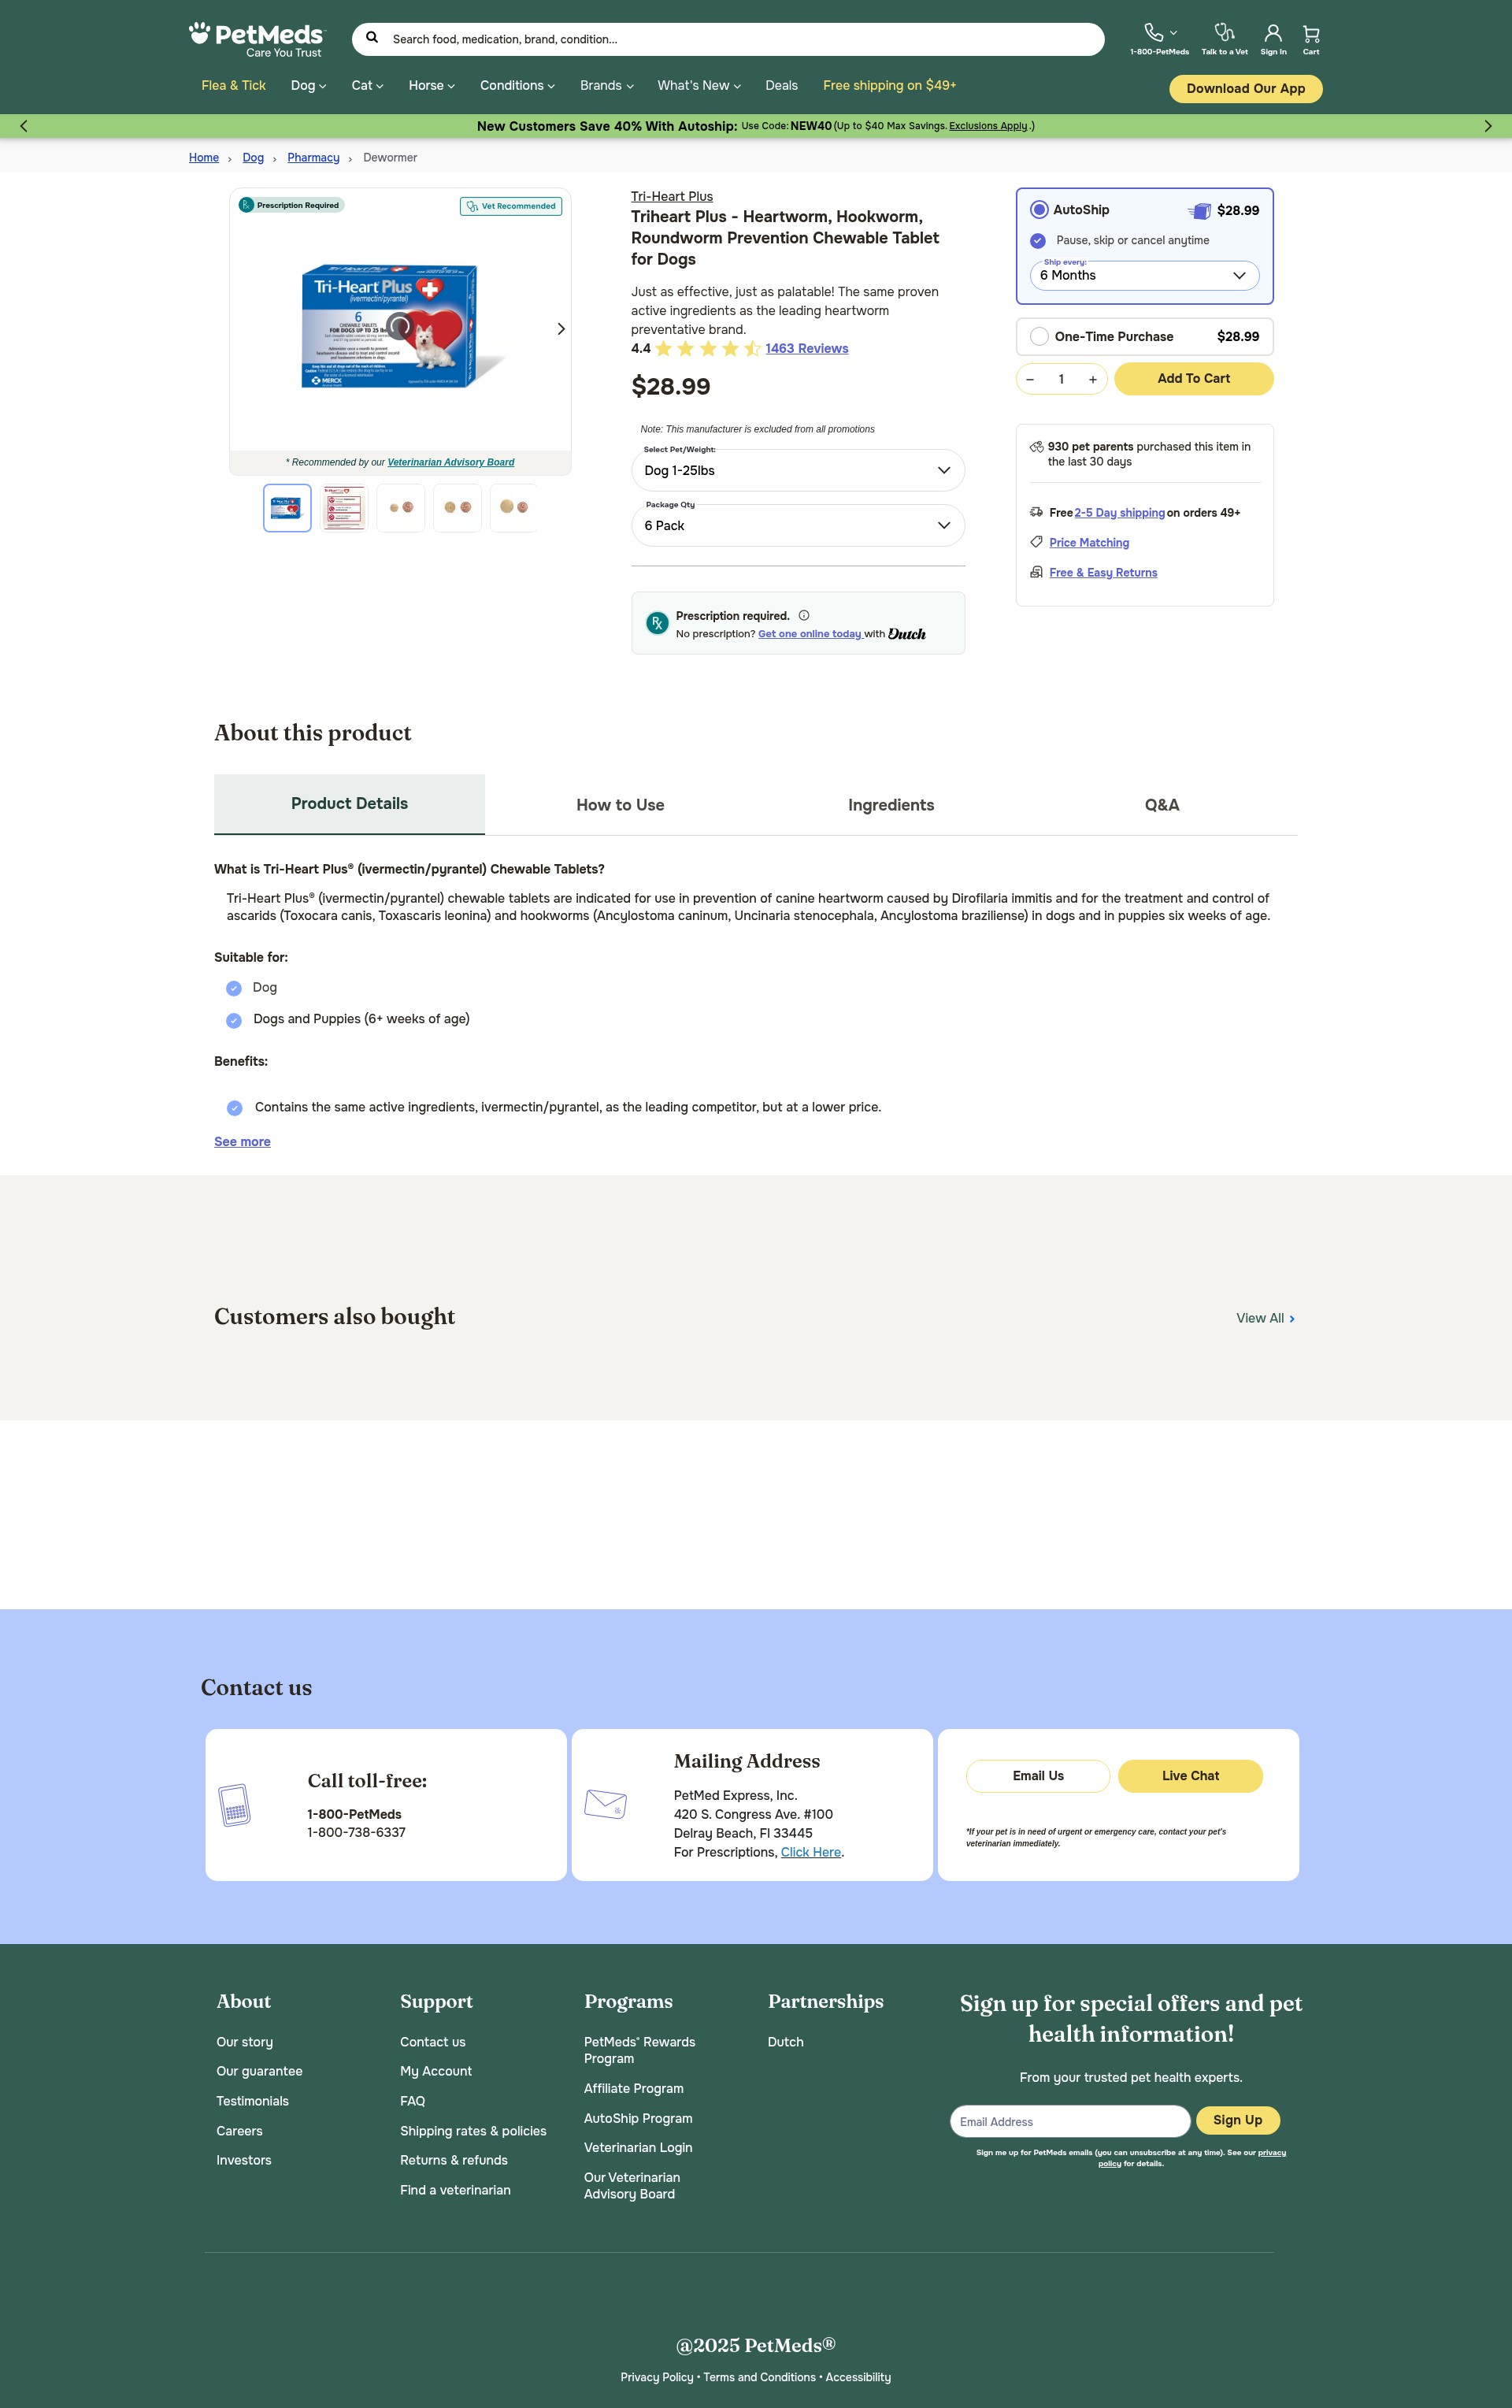This screenshot has height=2408, width=1512.
Task: Increase quantity with plus button
Action: click(x=1093, y=379)
